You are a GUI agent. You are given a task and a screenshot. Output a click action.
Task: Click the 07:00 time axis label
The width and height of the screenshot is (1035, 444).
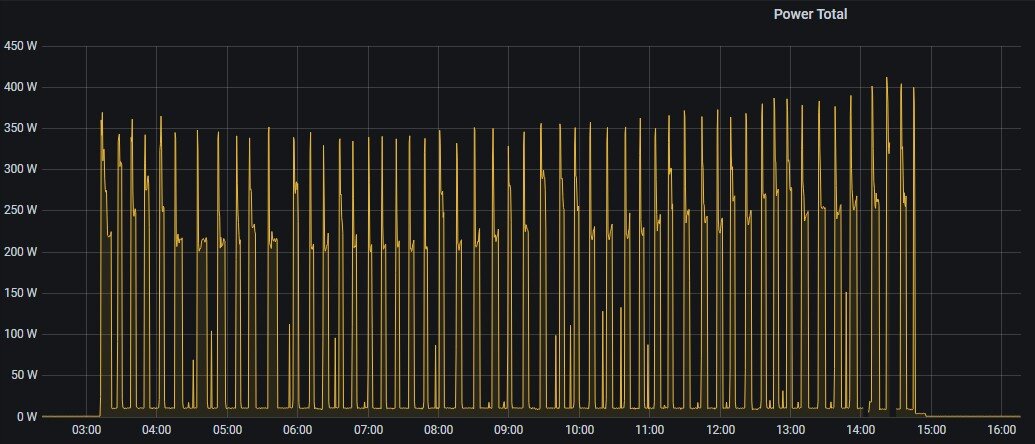pos(368,430)
